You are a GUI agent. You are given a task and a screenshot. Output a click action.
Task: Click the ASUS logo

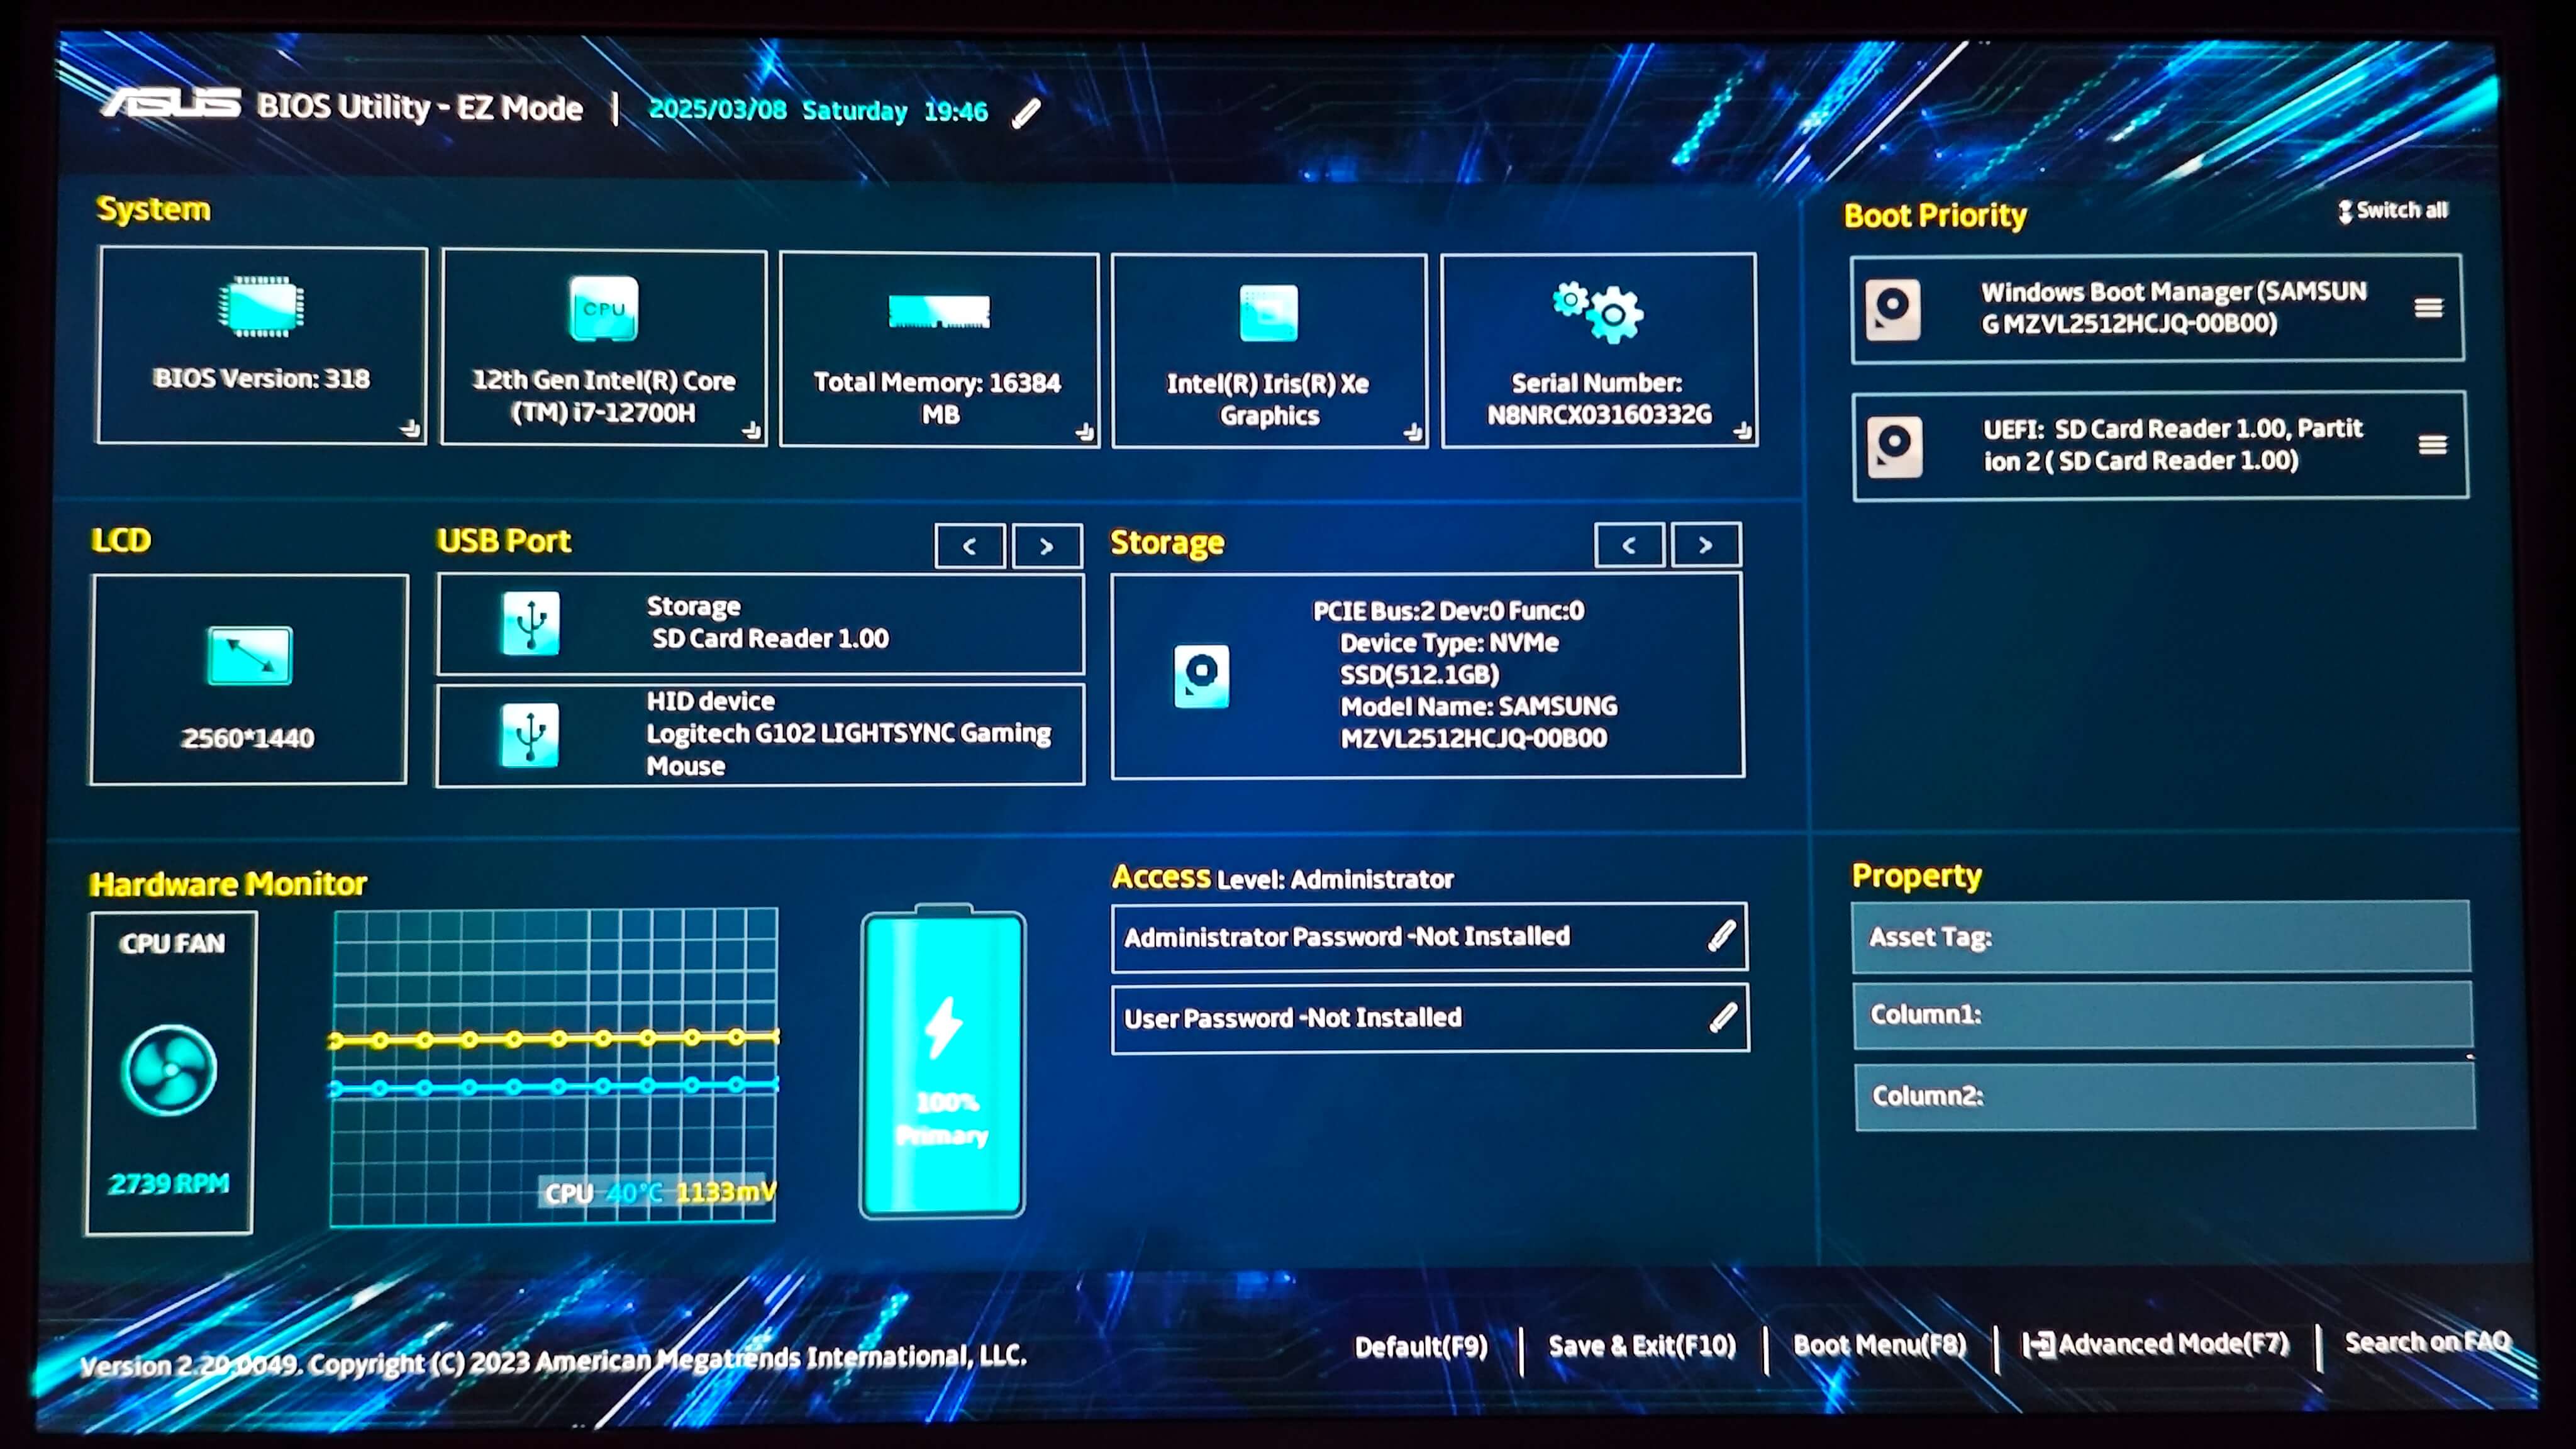click(x=170, y=103)
